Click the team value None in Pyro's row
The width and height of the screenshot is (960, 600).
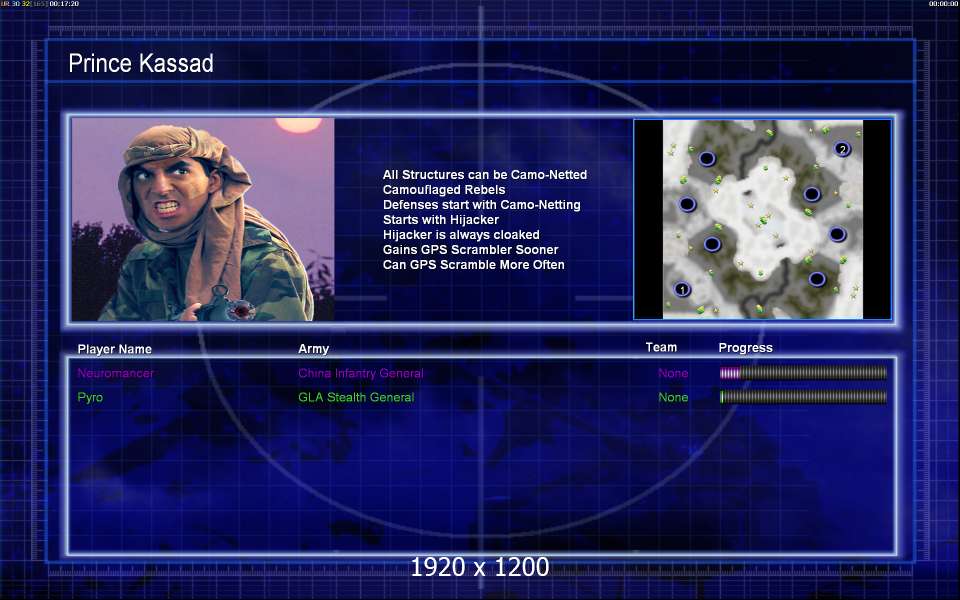[x=673, y=397]
